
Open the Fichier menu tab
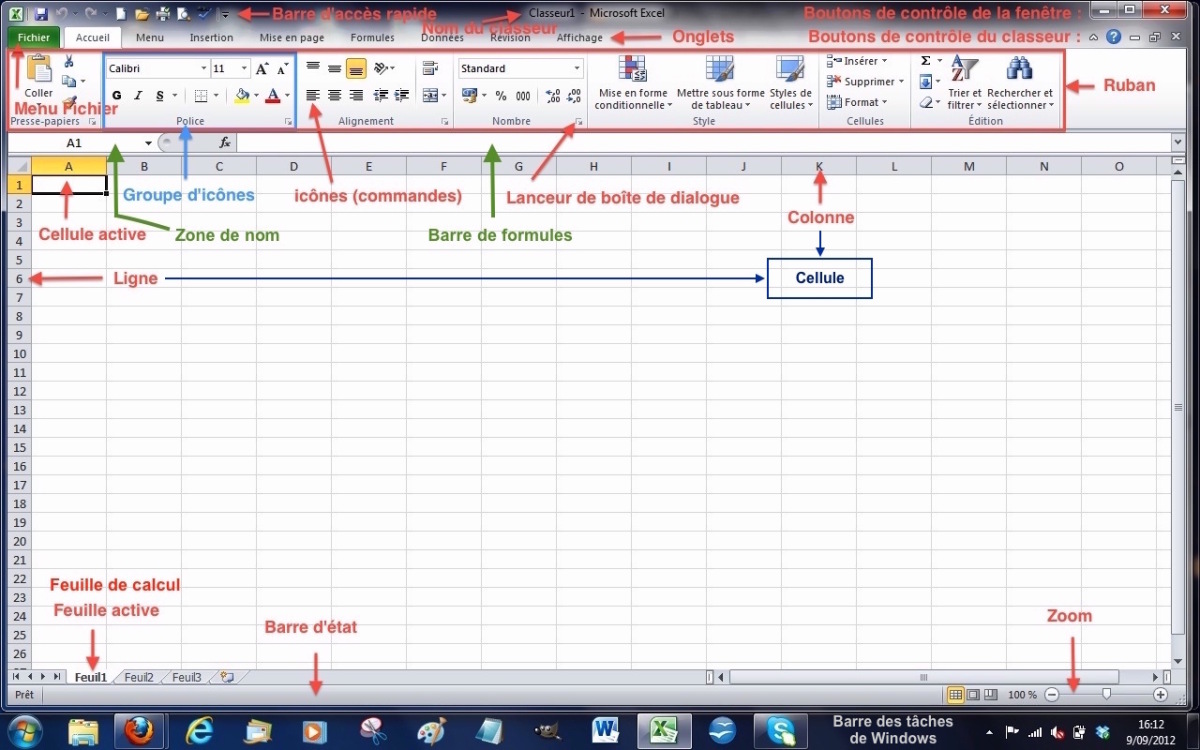coord(33,38)
